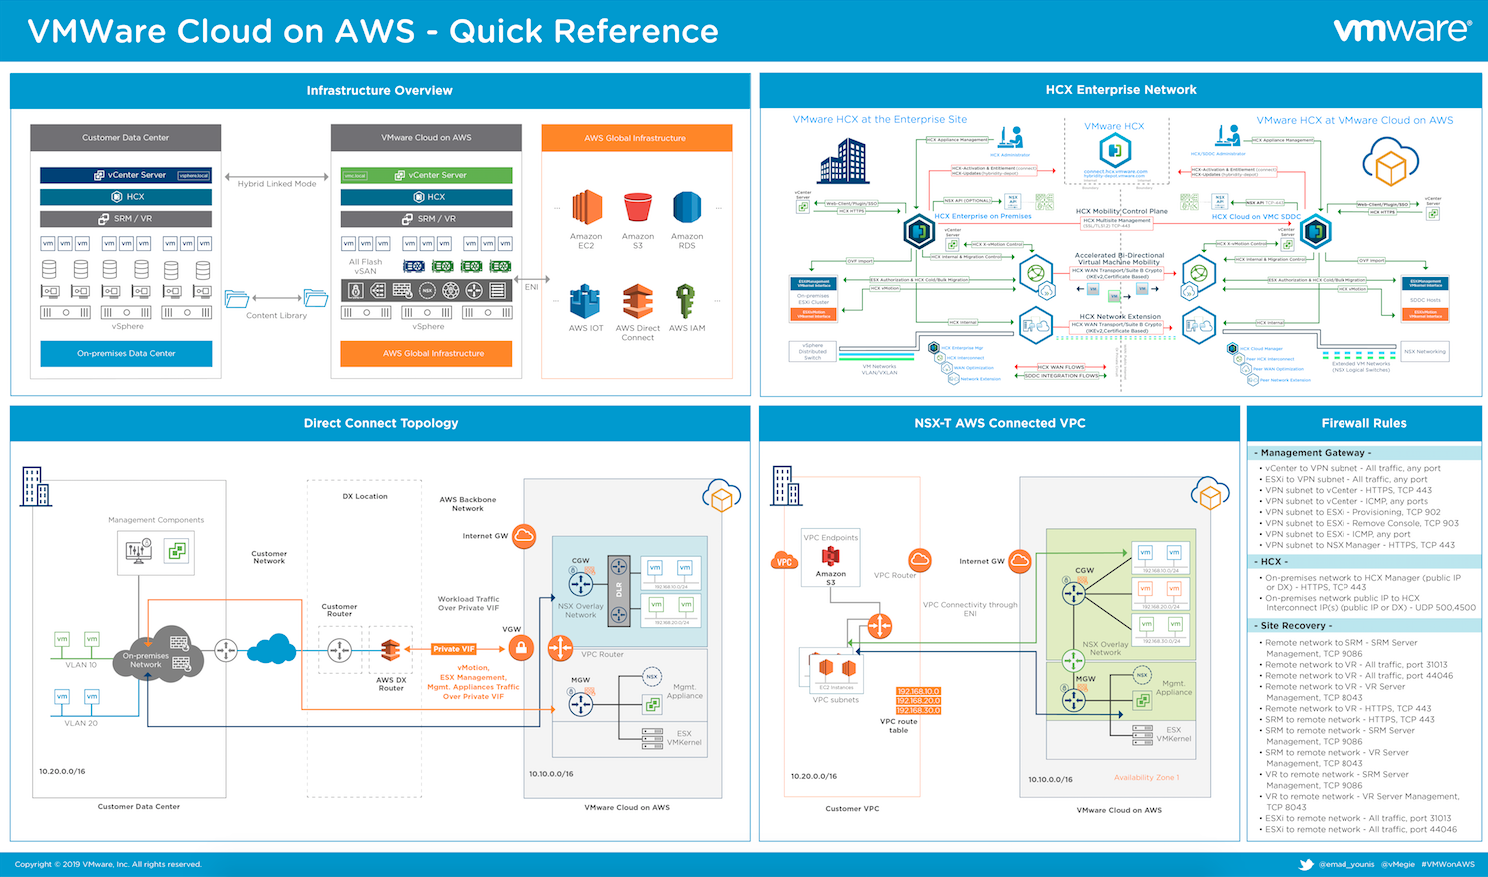Click the #VMWonAWS hashtag in footer
This screenshot has height=877, width=1488.
[x=1448, y=864]
